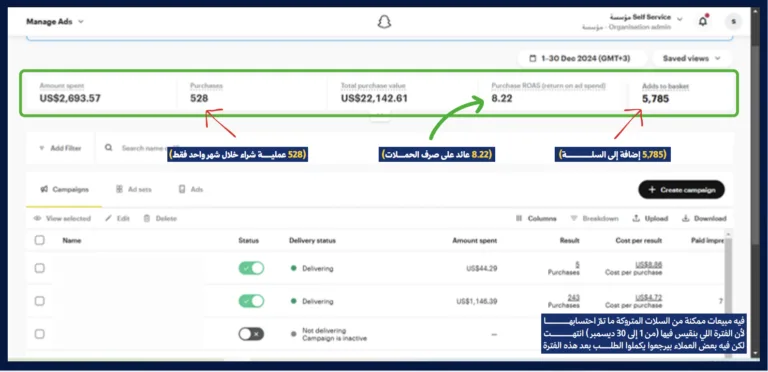Image resolution: width=768 pixels, height=372 pixels.
Task: Click the US$44.29 amount cell
Action: (x=482, y=268)
